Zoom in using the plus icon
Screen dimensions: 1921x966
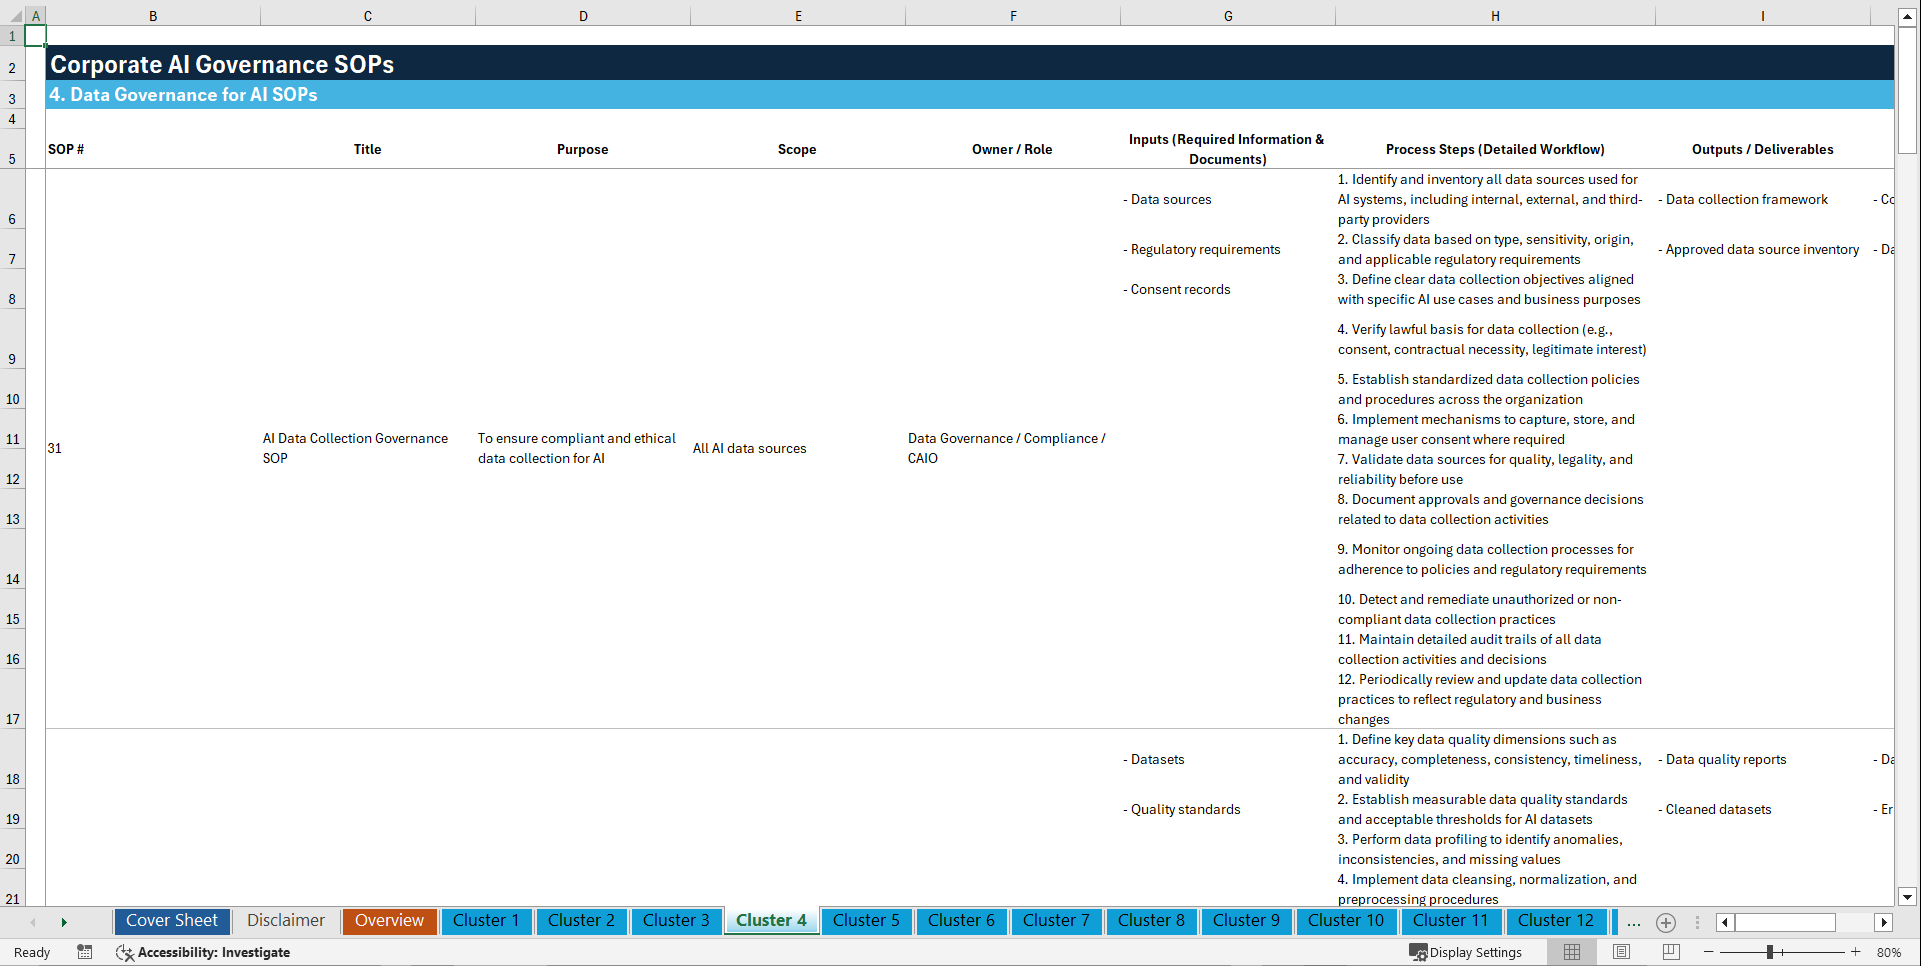[x=1858, y=952]
